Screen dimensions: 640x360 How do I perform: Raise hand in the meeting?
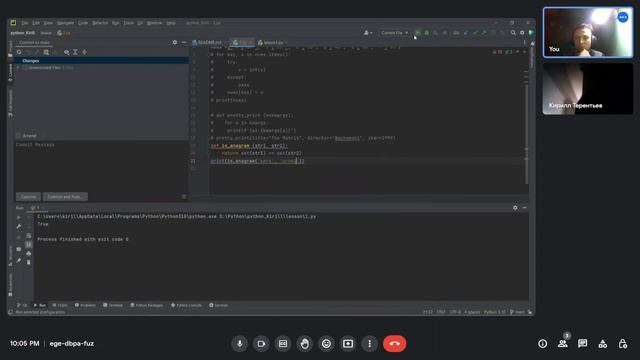(x=304, y=344)
